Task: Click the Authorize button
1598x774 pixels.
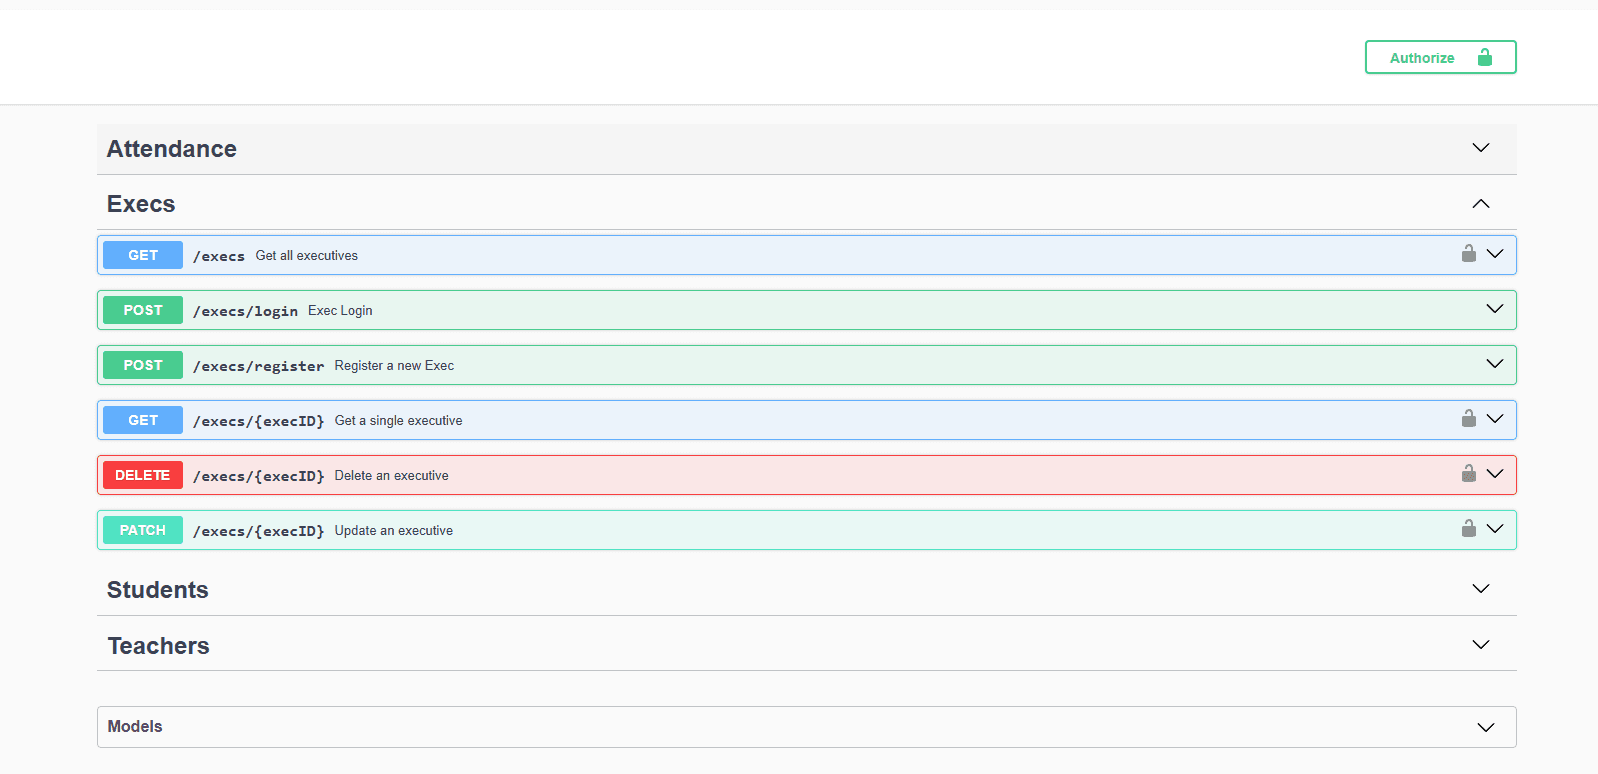Action: (x=1440, y=57)
